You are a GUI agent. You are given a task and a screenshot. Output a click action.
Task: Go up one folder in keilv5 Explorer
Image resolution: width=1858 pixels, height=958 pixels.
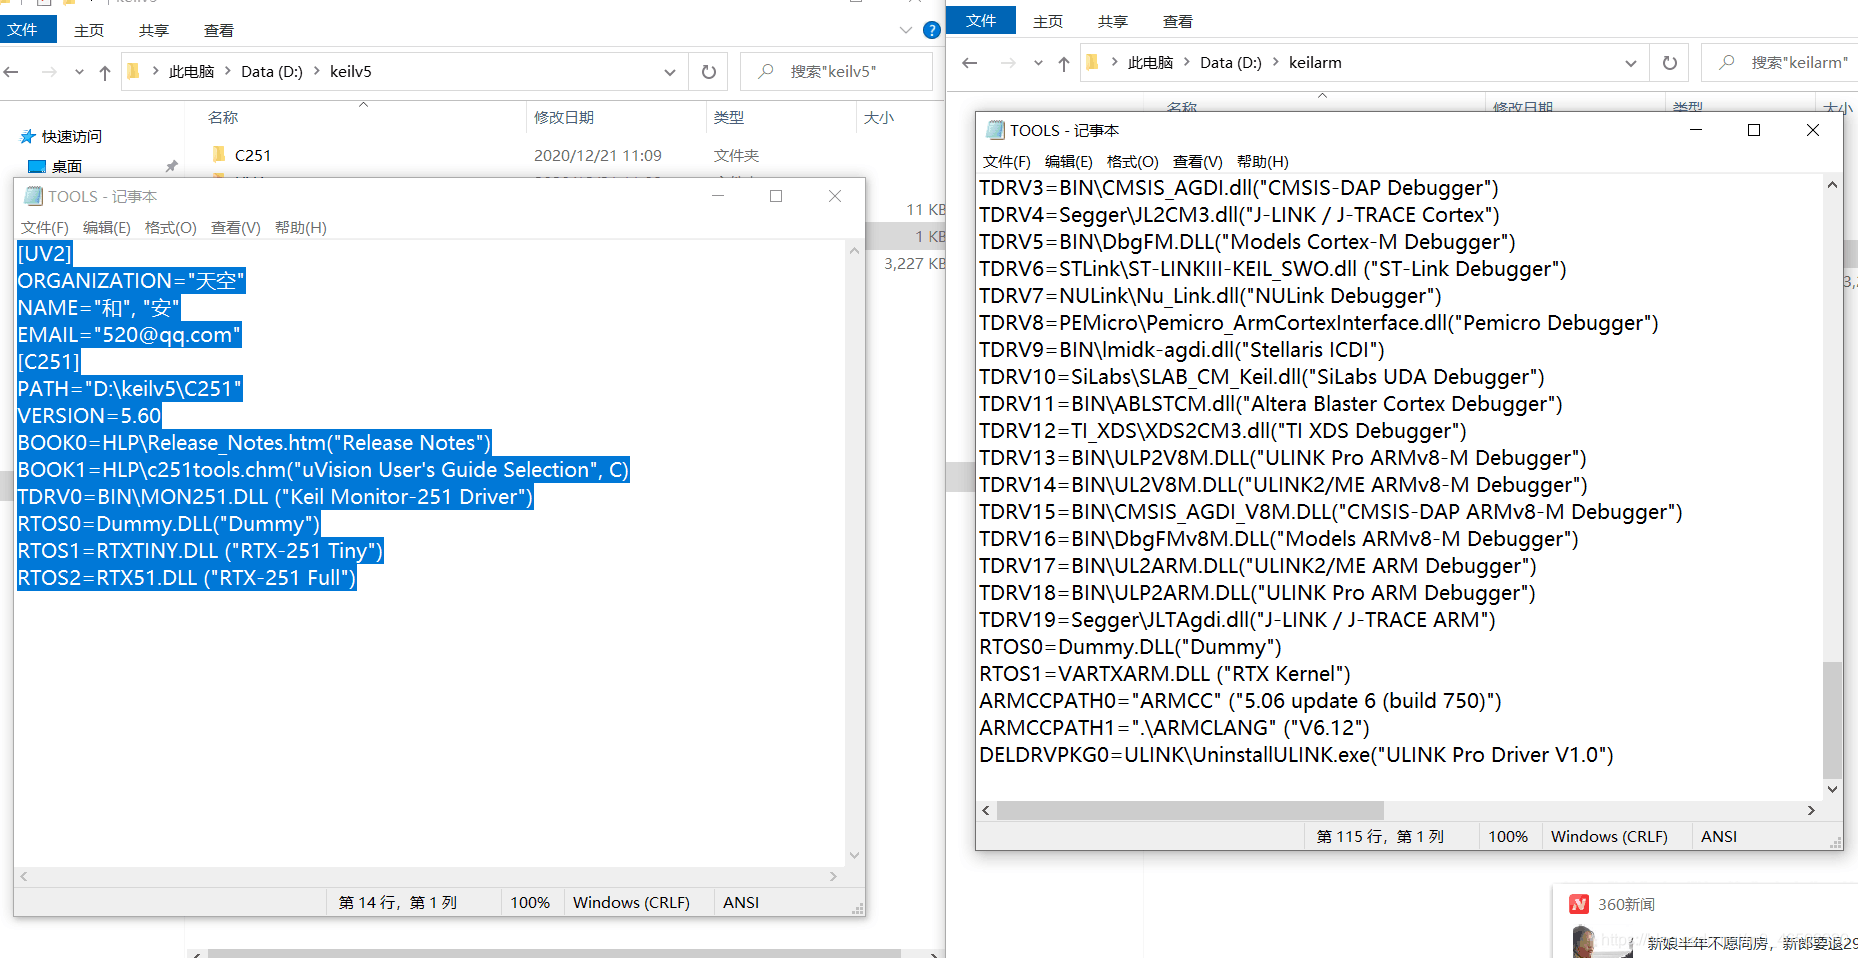[x=105, y=72]
